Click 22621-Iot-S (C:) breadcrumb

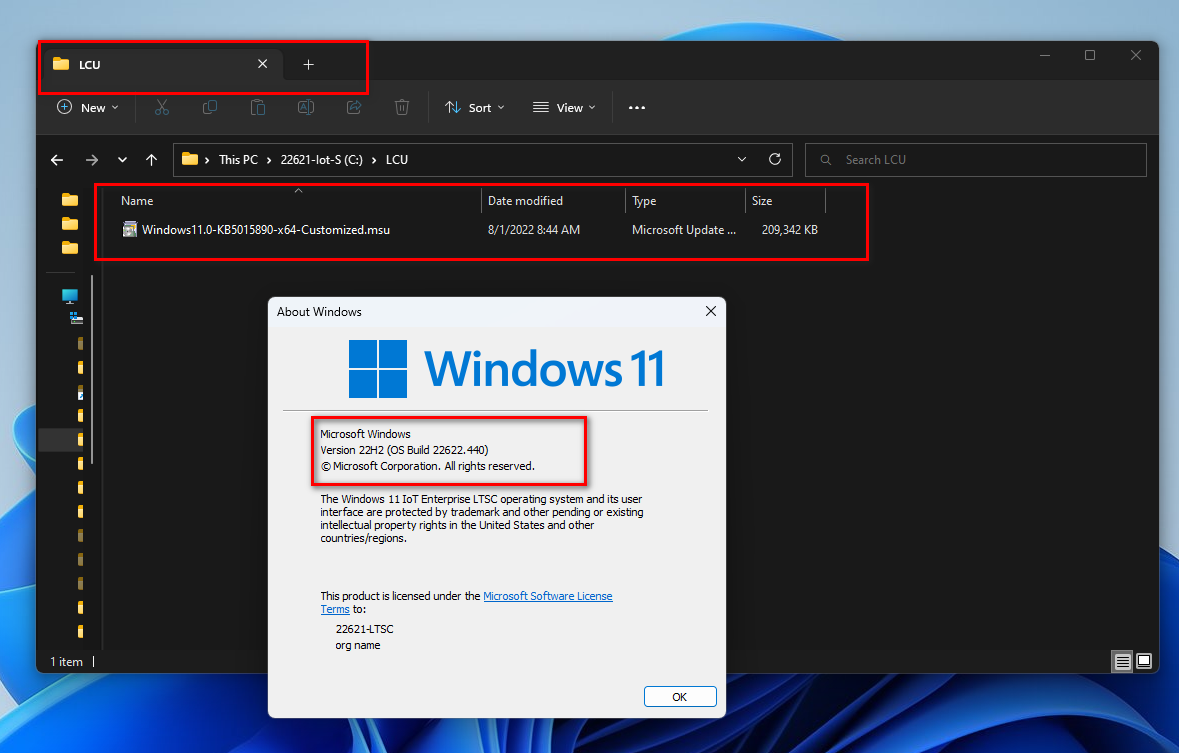tap(322, 159)
